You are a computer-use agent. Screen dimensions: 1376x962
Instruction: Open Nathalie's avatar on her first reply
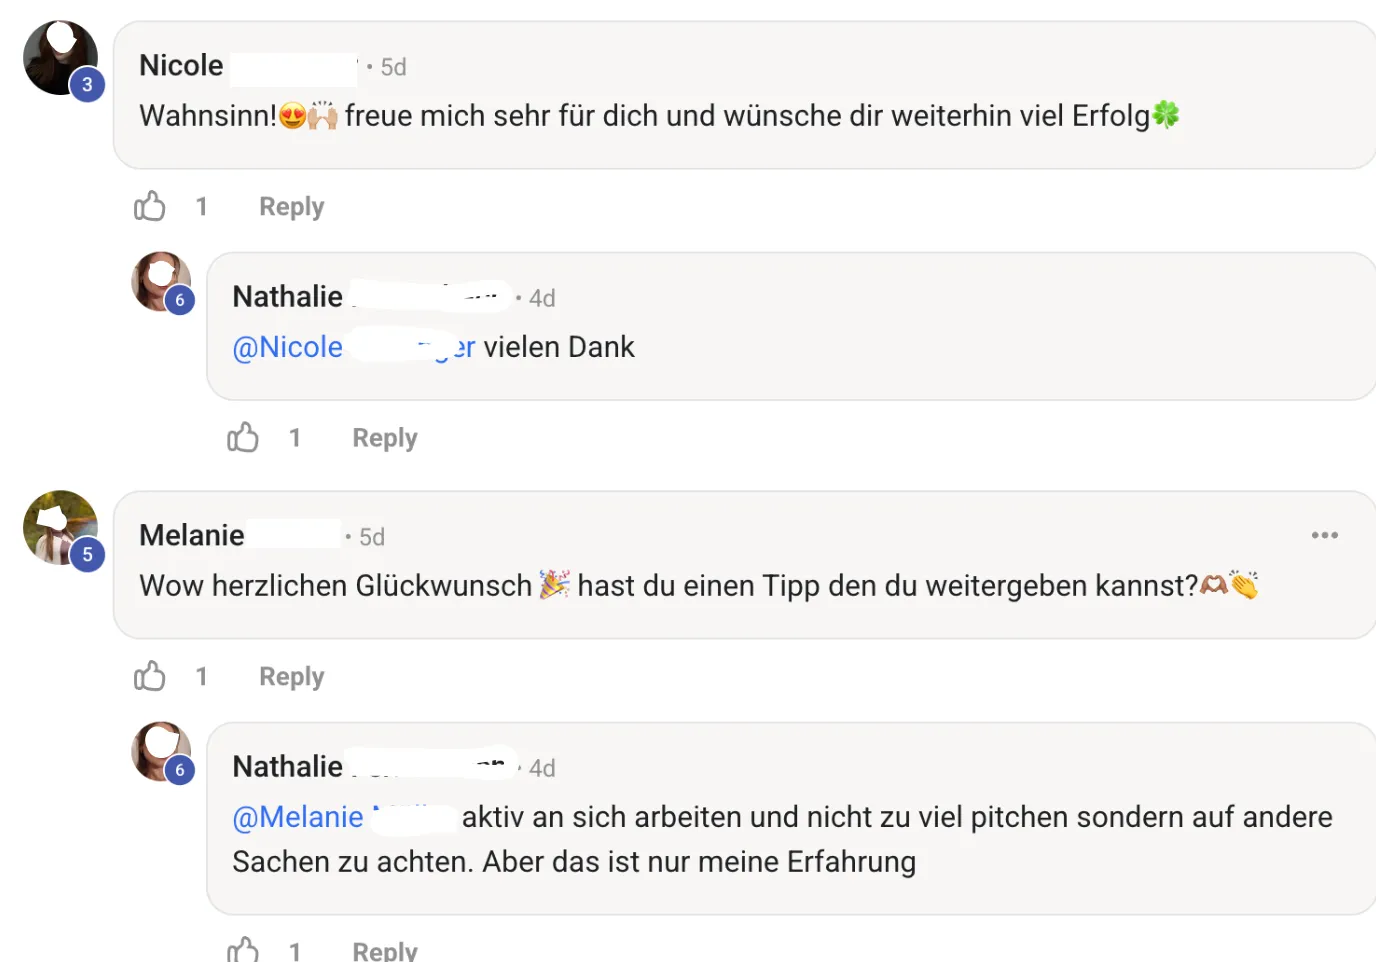[160, 281]
